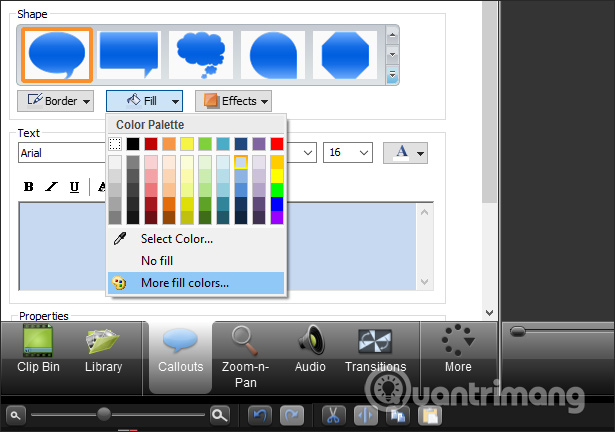
Task: Open the Clip Bin panel
Action: [x=38, y=349]
